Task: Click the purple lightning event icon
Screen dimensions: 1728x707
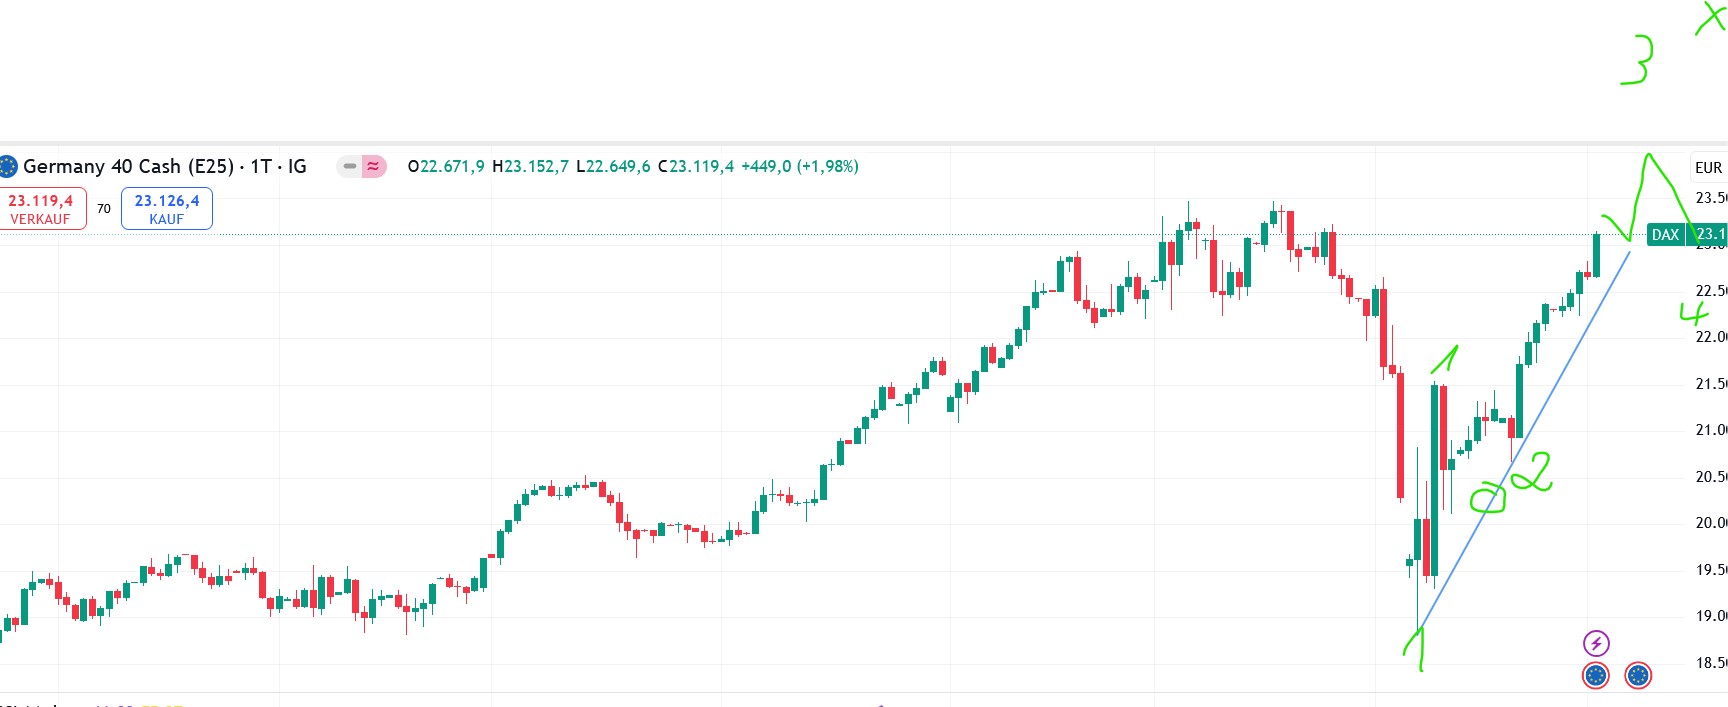Action: [1596, 643]
